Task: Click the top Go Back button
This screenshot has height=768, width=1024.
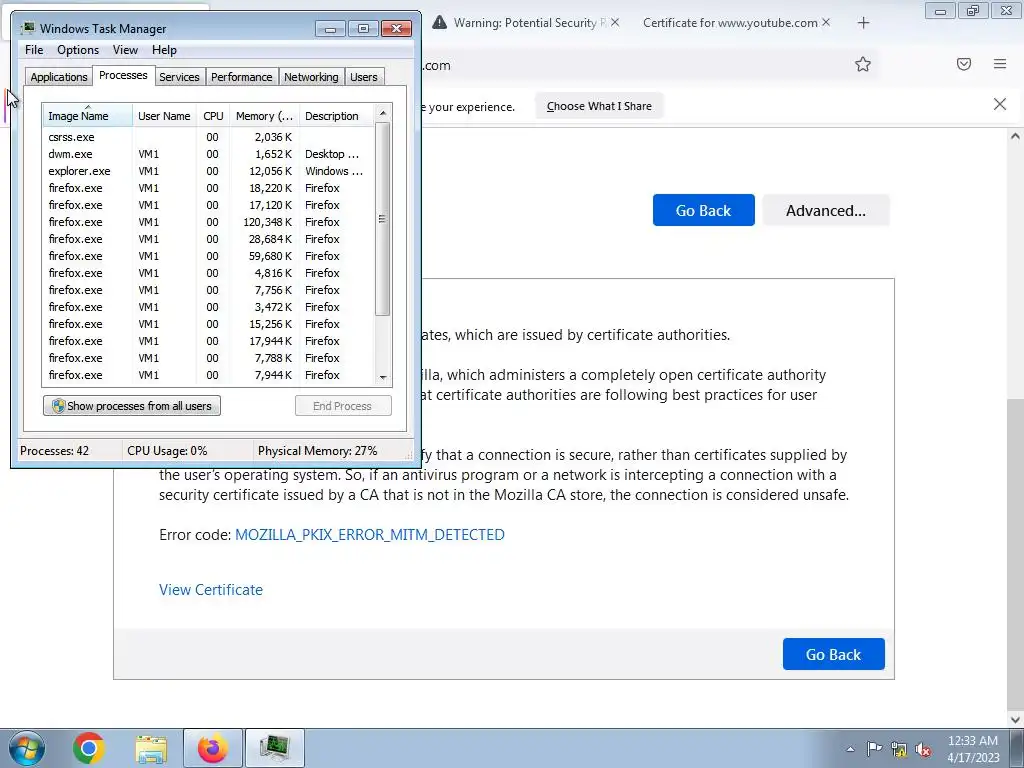Action: tap(703, 210)
